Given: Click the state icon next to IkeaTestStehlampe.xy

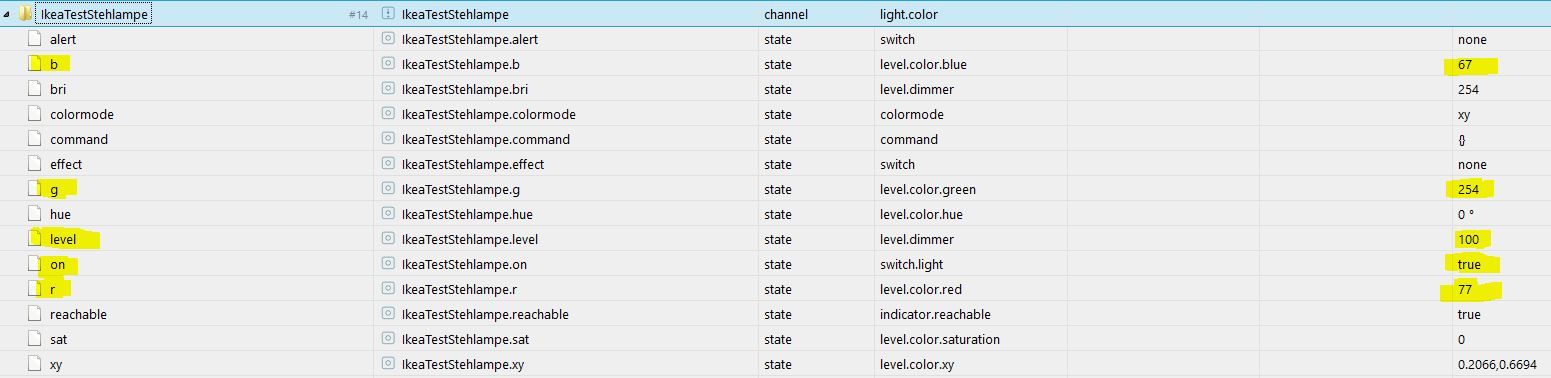Looking at the screenshot, I should click(389, 364).
